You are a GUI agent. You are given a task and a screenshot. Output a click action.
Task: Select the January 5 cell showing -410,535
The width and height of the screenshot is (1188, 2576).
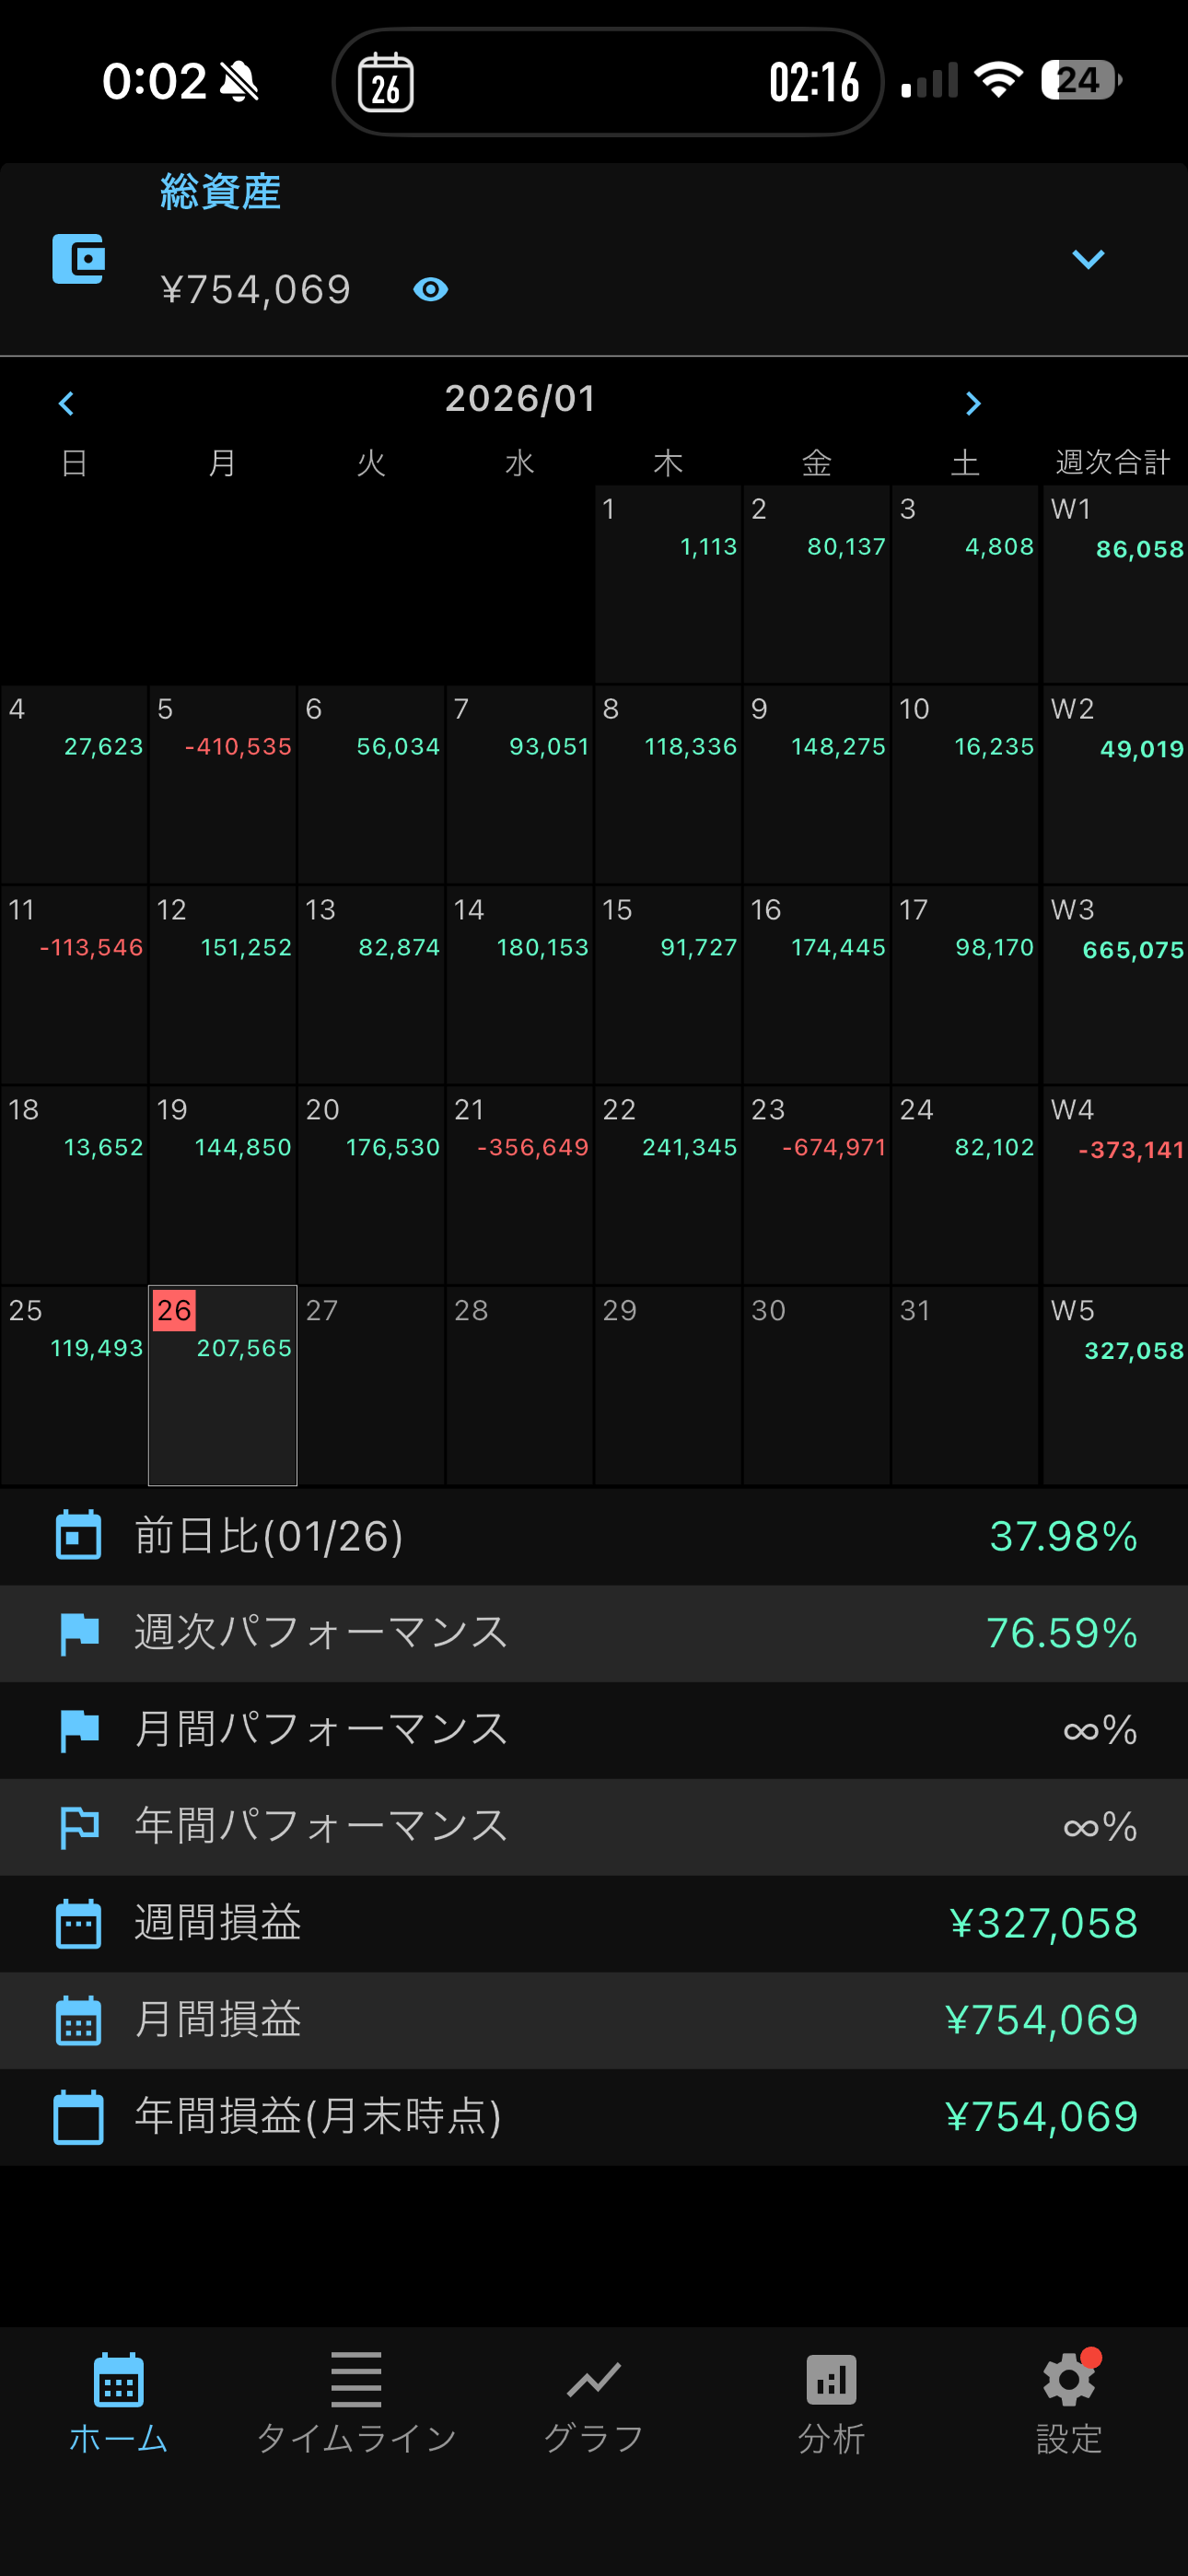(222, 784)
